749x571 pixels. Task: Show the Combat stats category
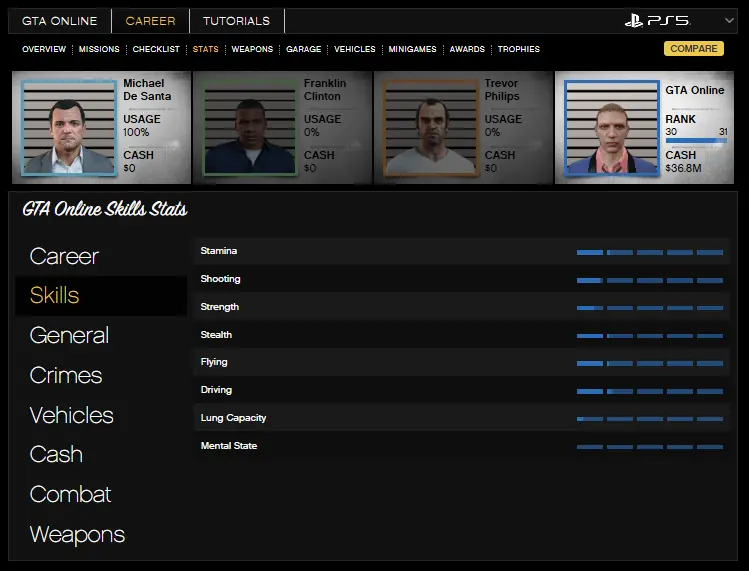pos(70,495)
